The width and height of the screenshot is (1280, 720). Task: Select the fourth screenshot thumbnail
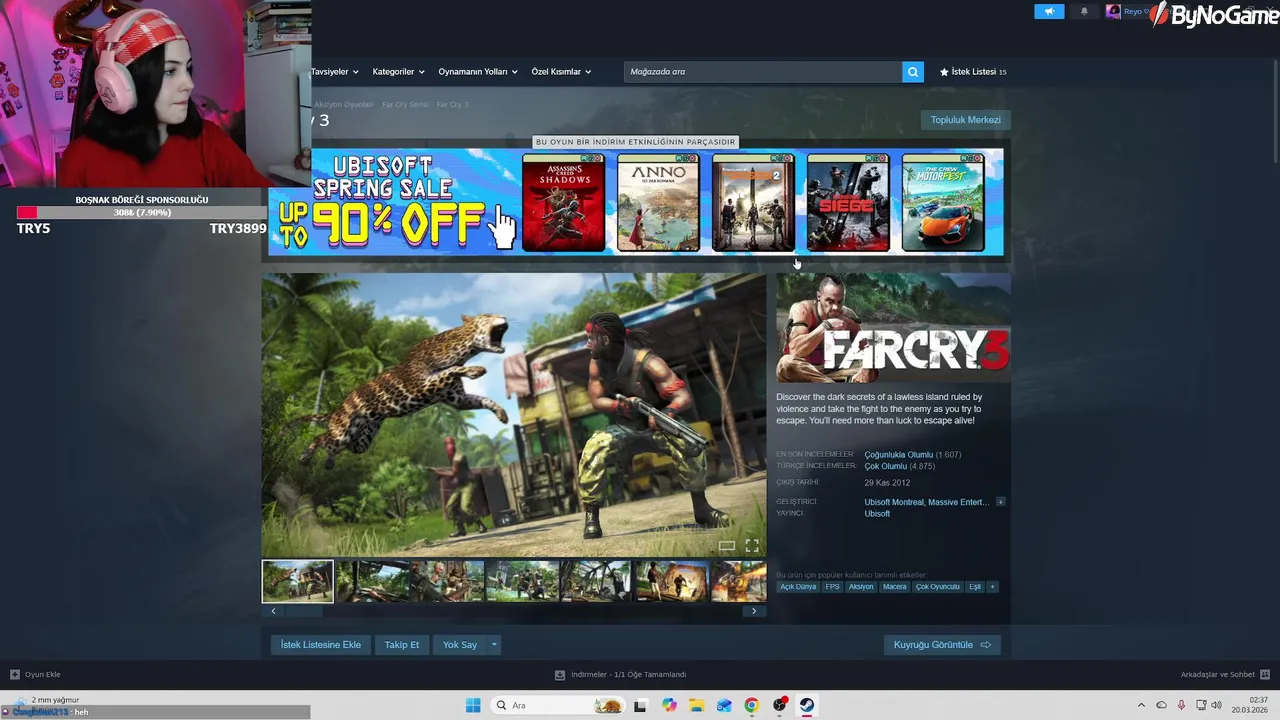pos(523,581)
